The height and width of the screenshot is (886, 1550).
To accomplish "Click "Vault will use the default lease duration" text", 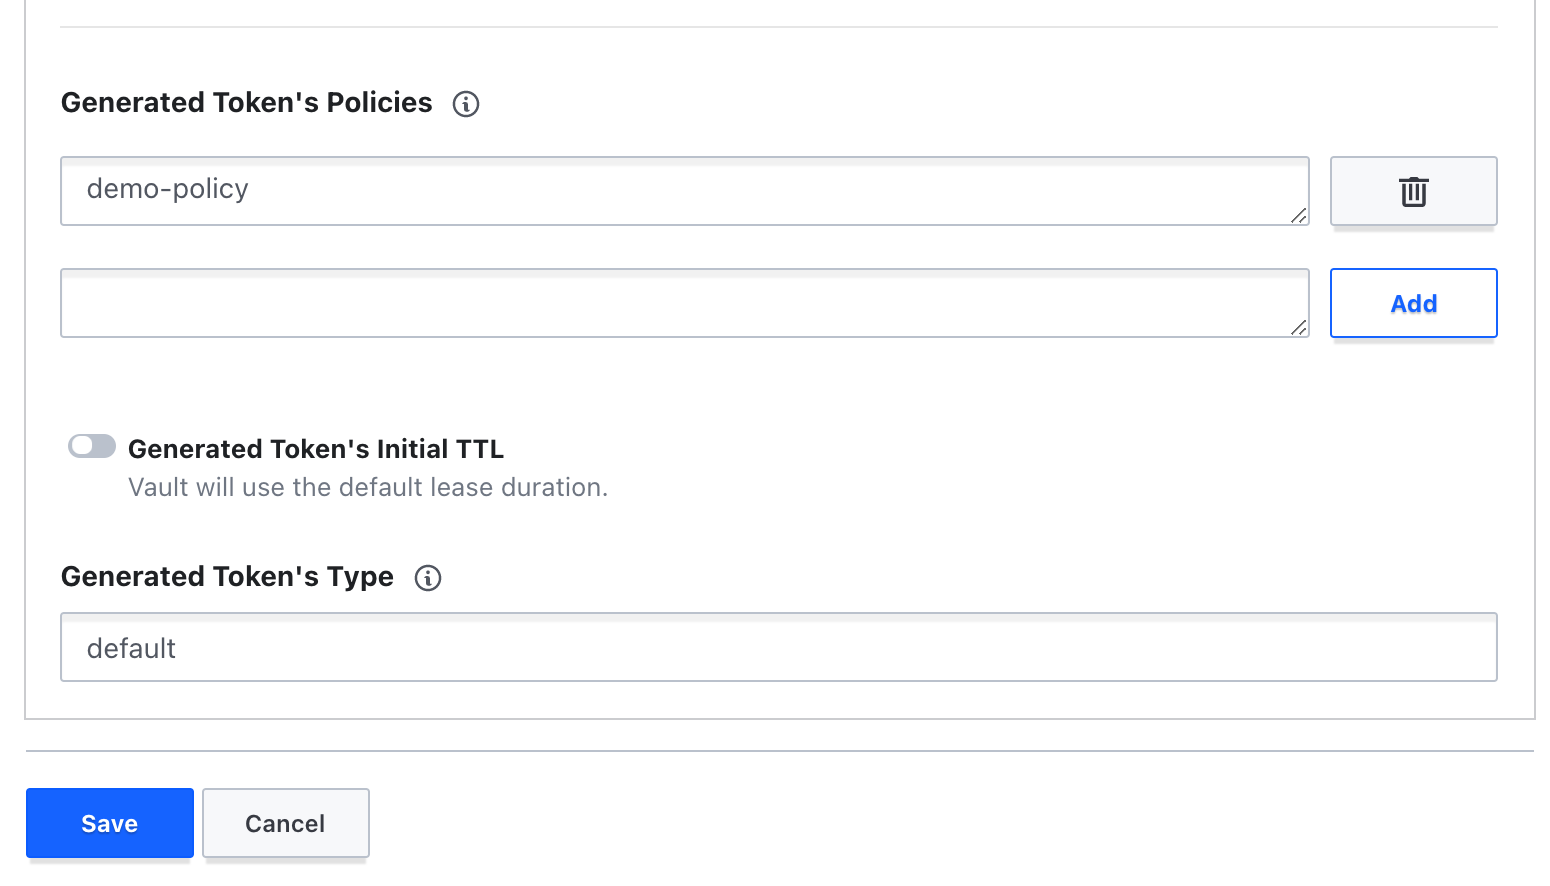I will 368,487.
